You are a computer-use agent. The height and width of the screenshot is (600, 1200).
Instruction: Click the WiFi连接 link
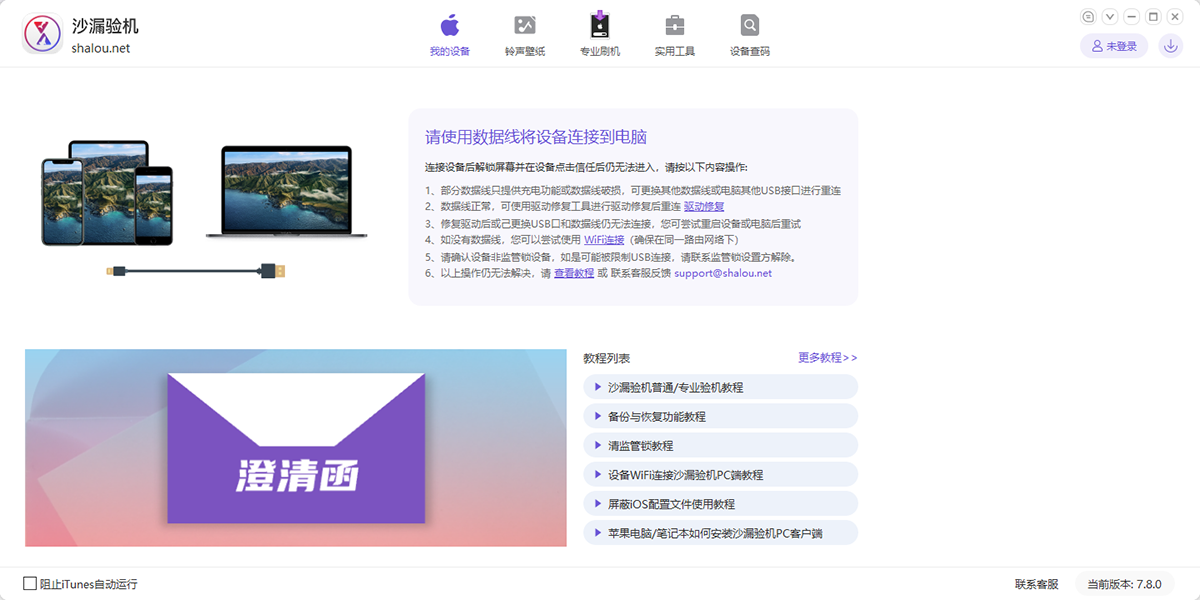[604, 240]
